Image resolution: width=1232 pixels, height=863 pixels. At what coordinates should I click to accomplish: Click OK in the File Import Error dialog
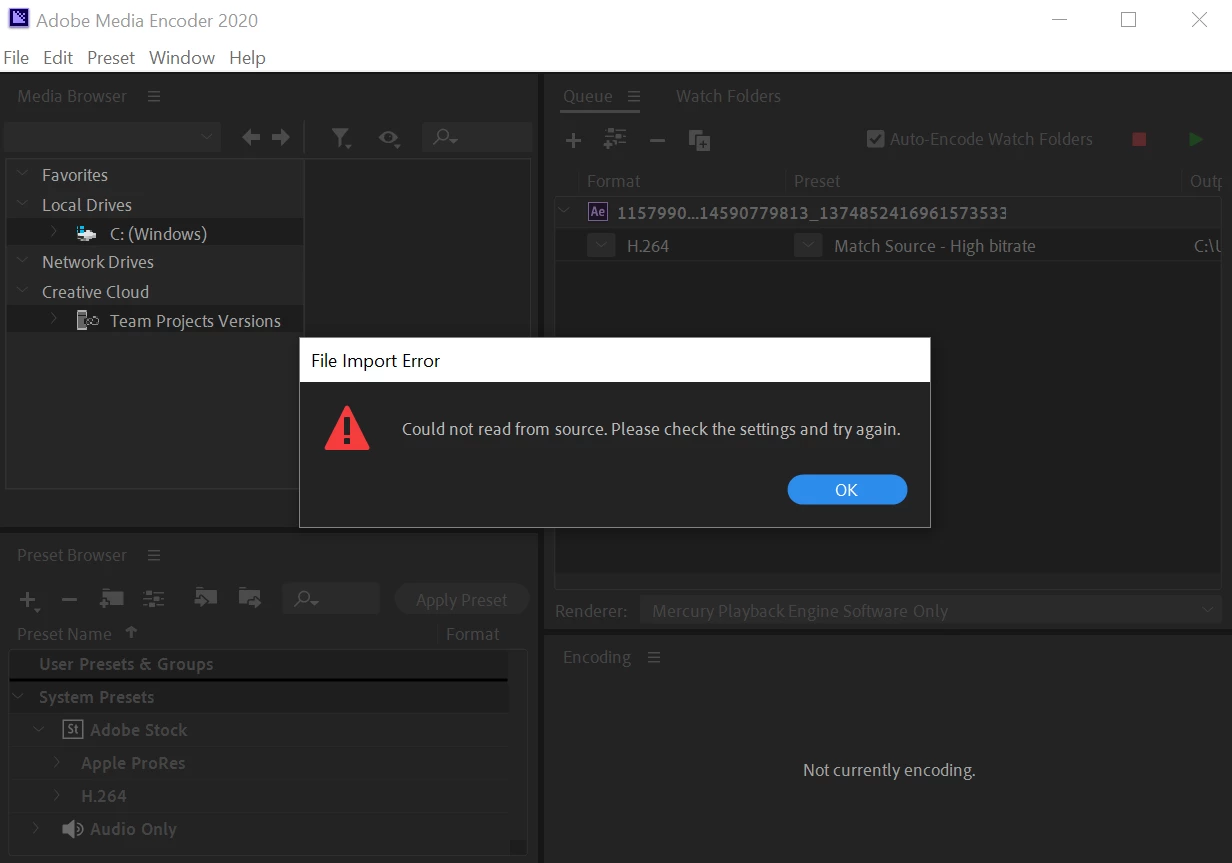pyautogui.click(x=847, y=490)
